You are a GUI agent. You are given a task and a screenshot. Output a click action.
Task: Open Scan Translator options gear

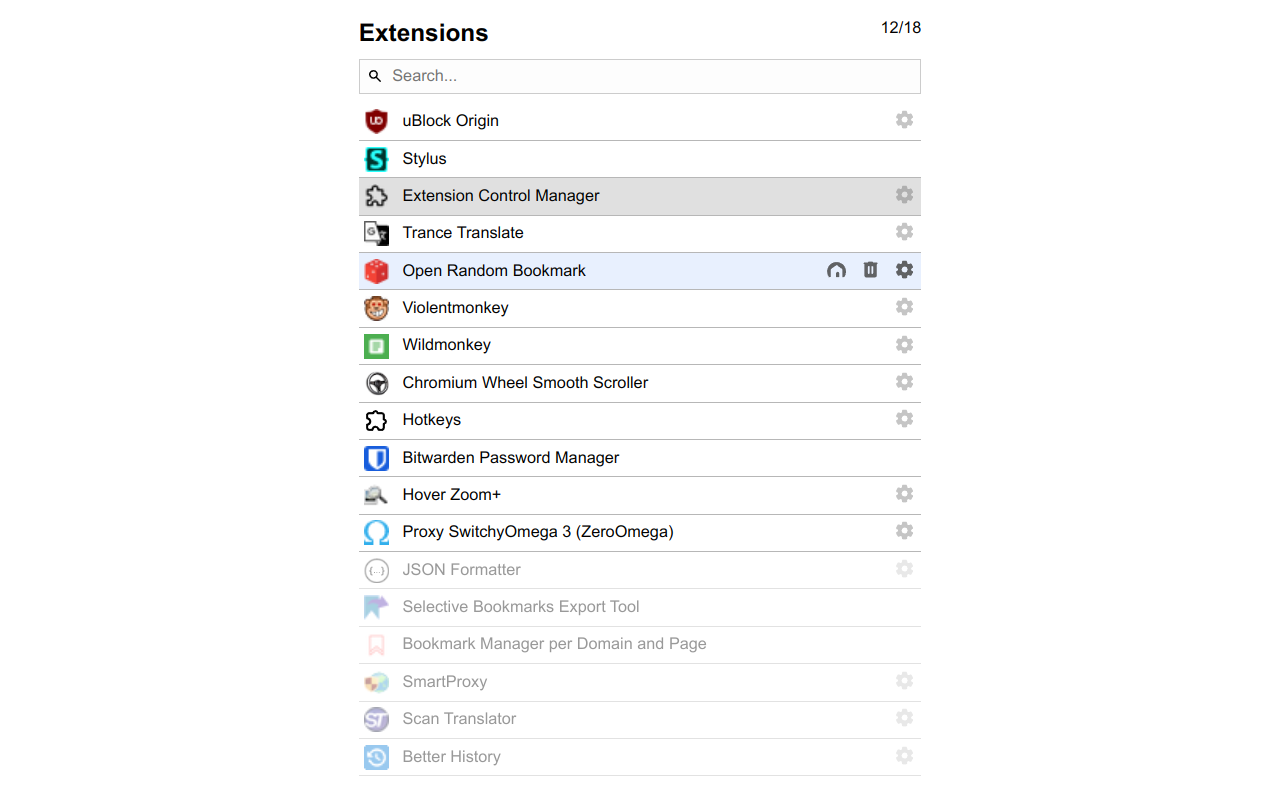click(904, 718)
